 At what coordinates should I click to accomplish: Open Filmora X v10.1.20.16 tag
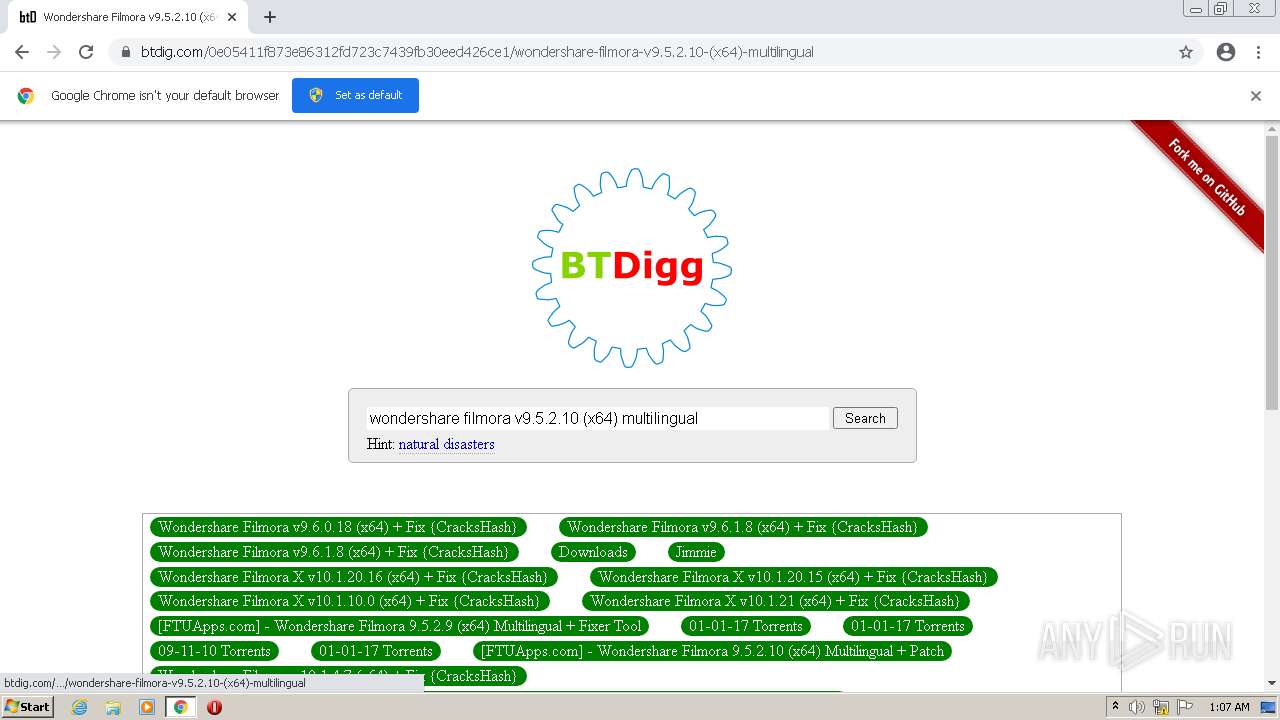(353, 577)
